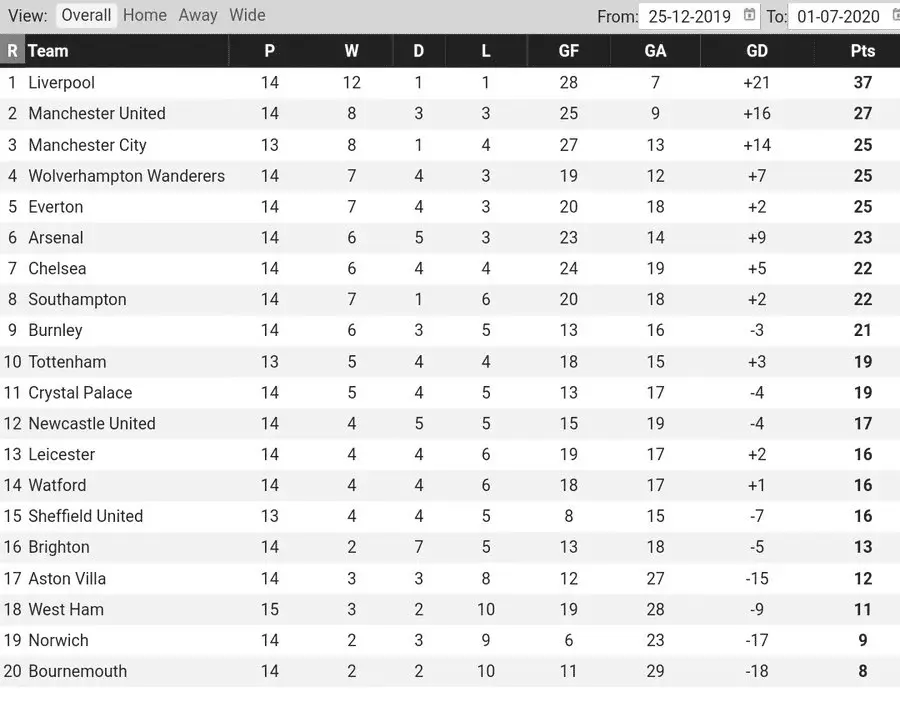Sort table by the GD column header

click(757, 51)
